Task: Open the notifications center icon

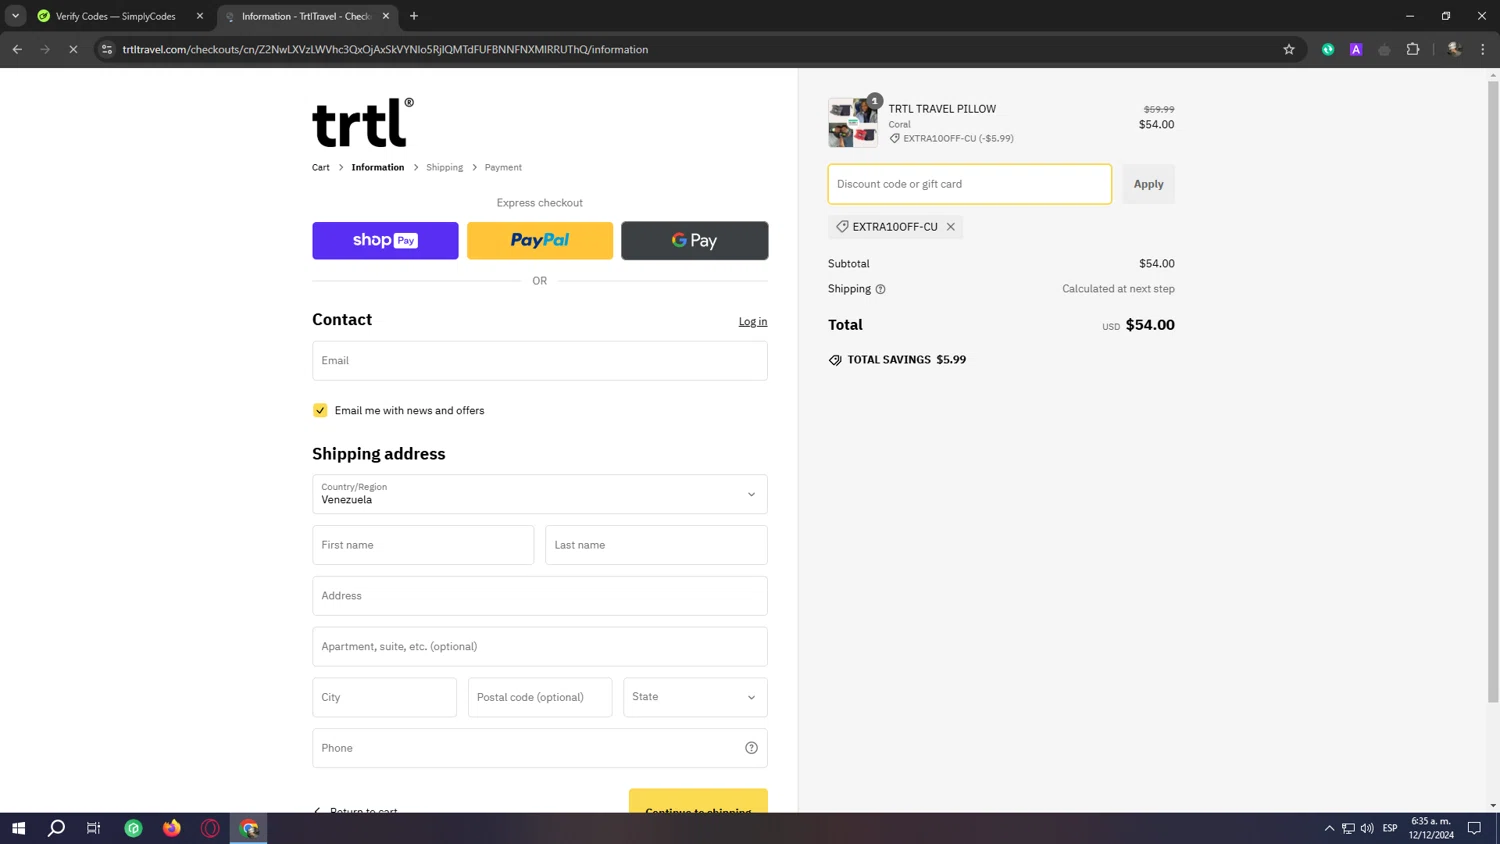Action: coord(1474,828)
